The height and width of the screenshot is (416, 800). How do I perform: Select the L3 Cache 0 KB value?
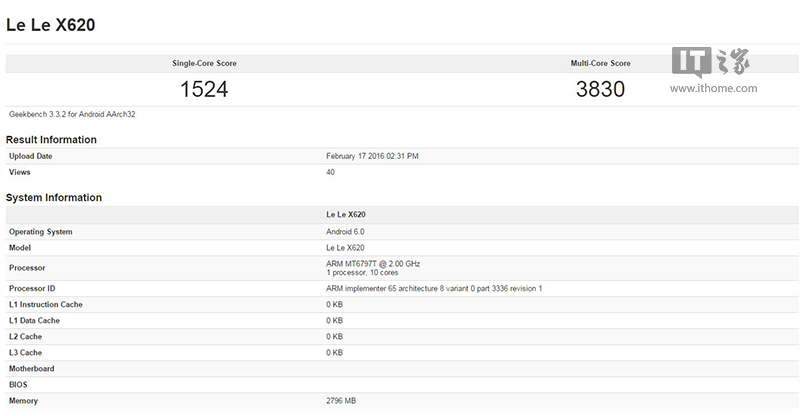pos(335,353)
